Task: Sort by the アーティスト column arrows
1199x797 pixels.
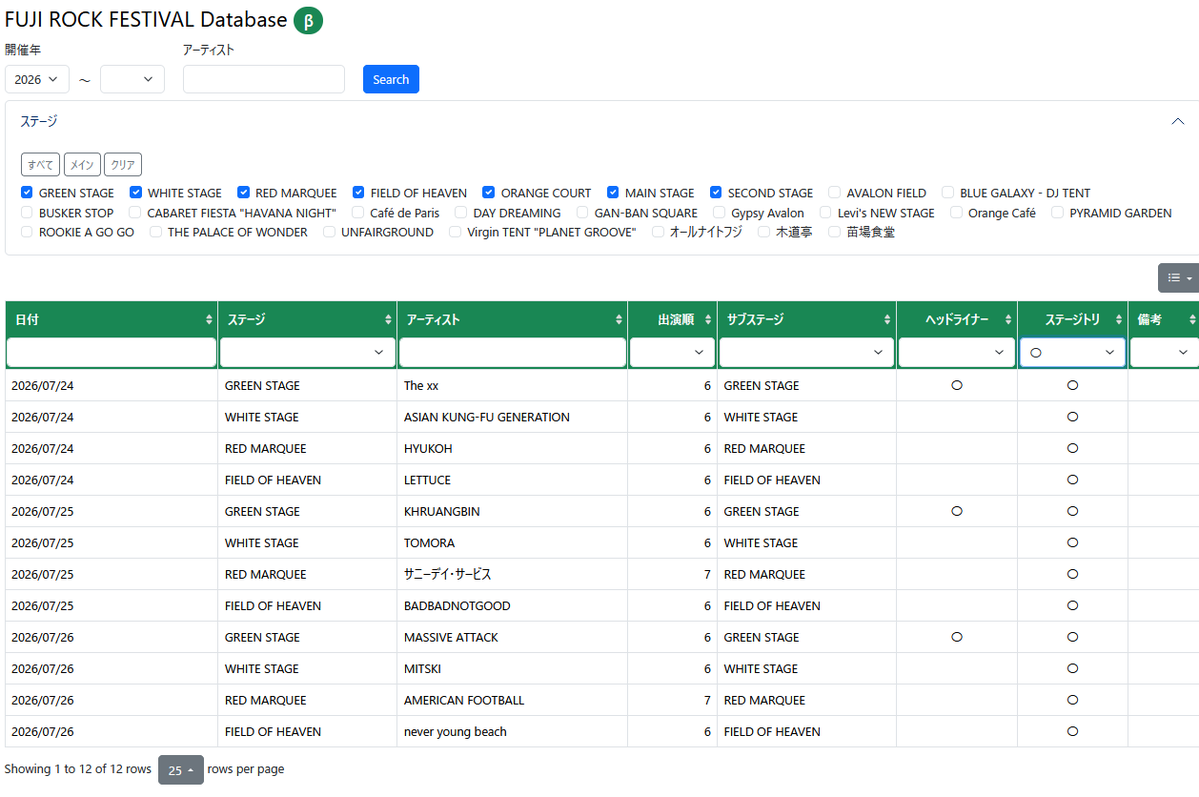Action: pos(619,320)
